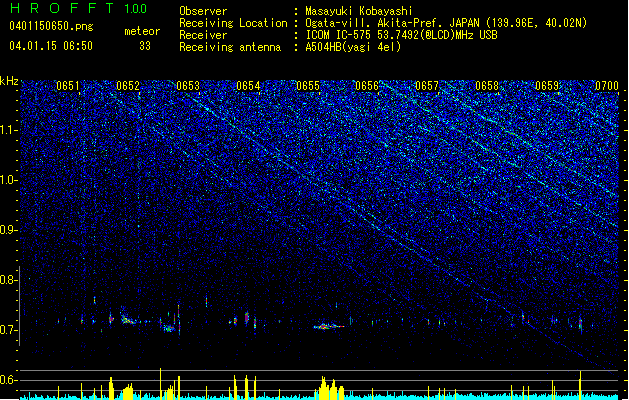The width and height of the screenshot is (629, 400).
Task: Click the 0653 time marker
Action: click(188, 86)
